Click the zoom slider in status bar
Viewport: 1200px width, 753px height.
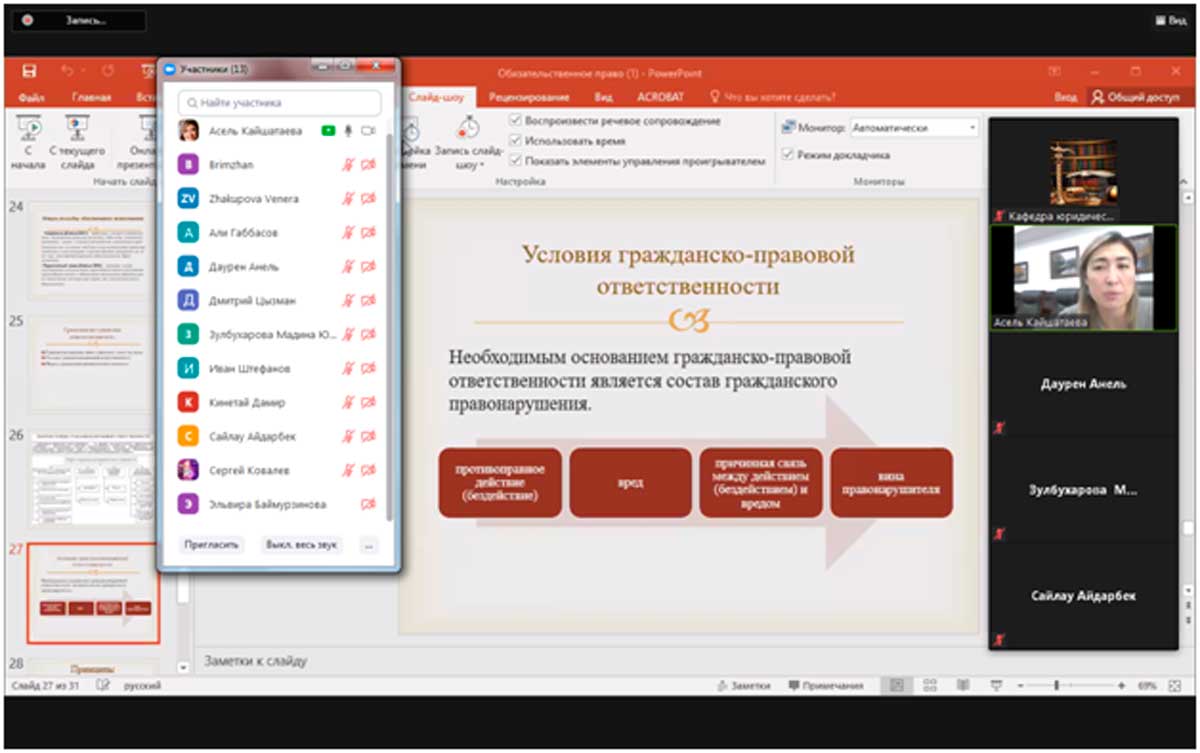pos(1057,686)
